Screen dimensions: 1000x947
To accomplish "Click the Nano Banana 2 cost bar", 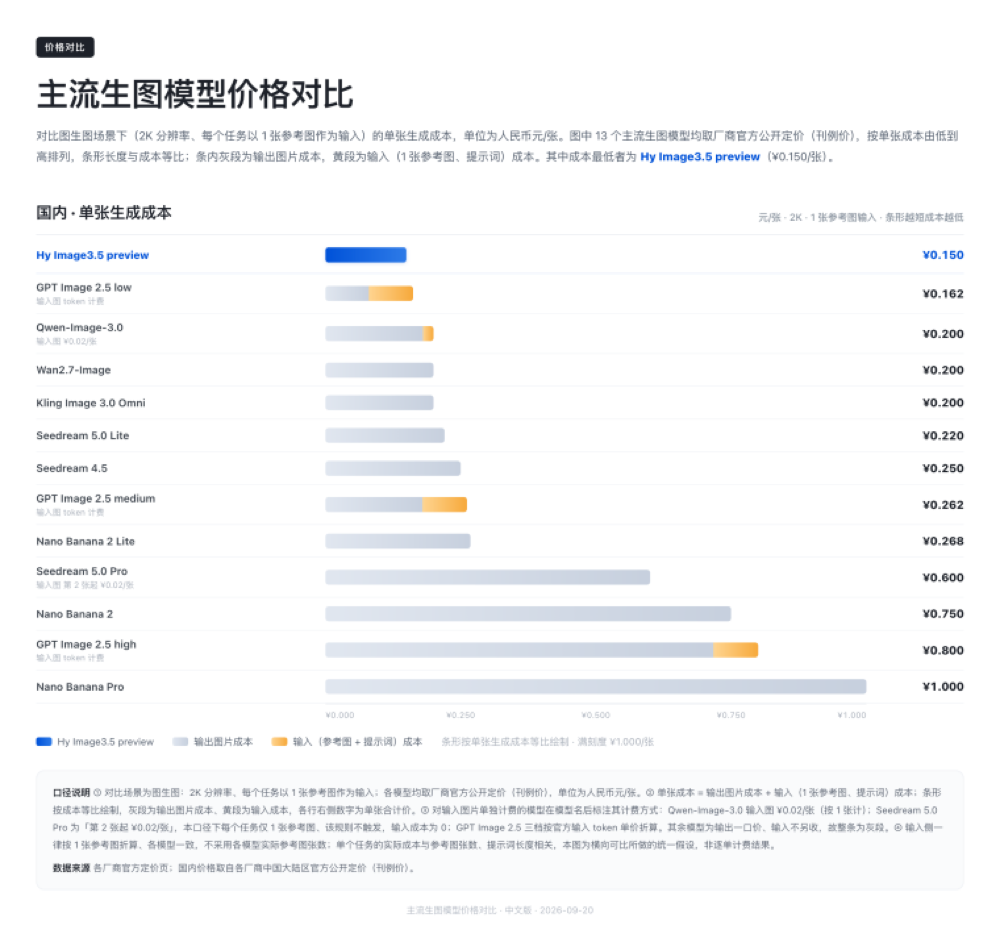I will coord(528,614).
